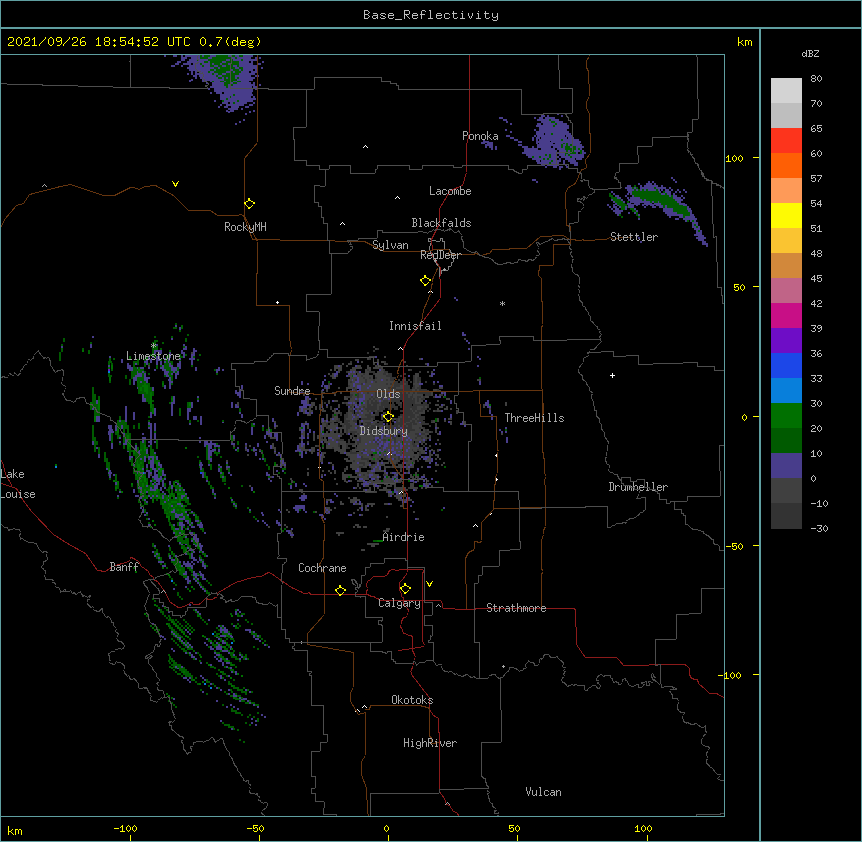Screen dimensions: 862x842
Task: Click the Stettler city label
Action: coord(634,237)
